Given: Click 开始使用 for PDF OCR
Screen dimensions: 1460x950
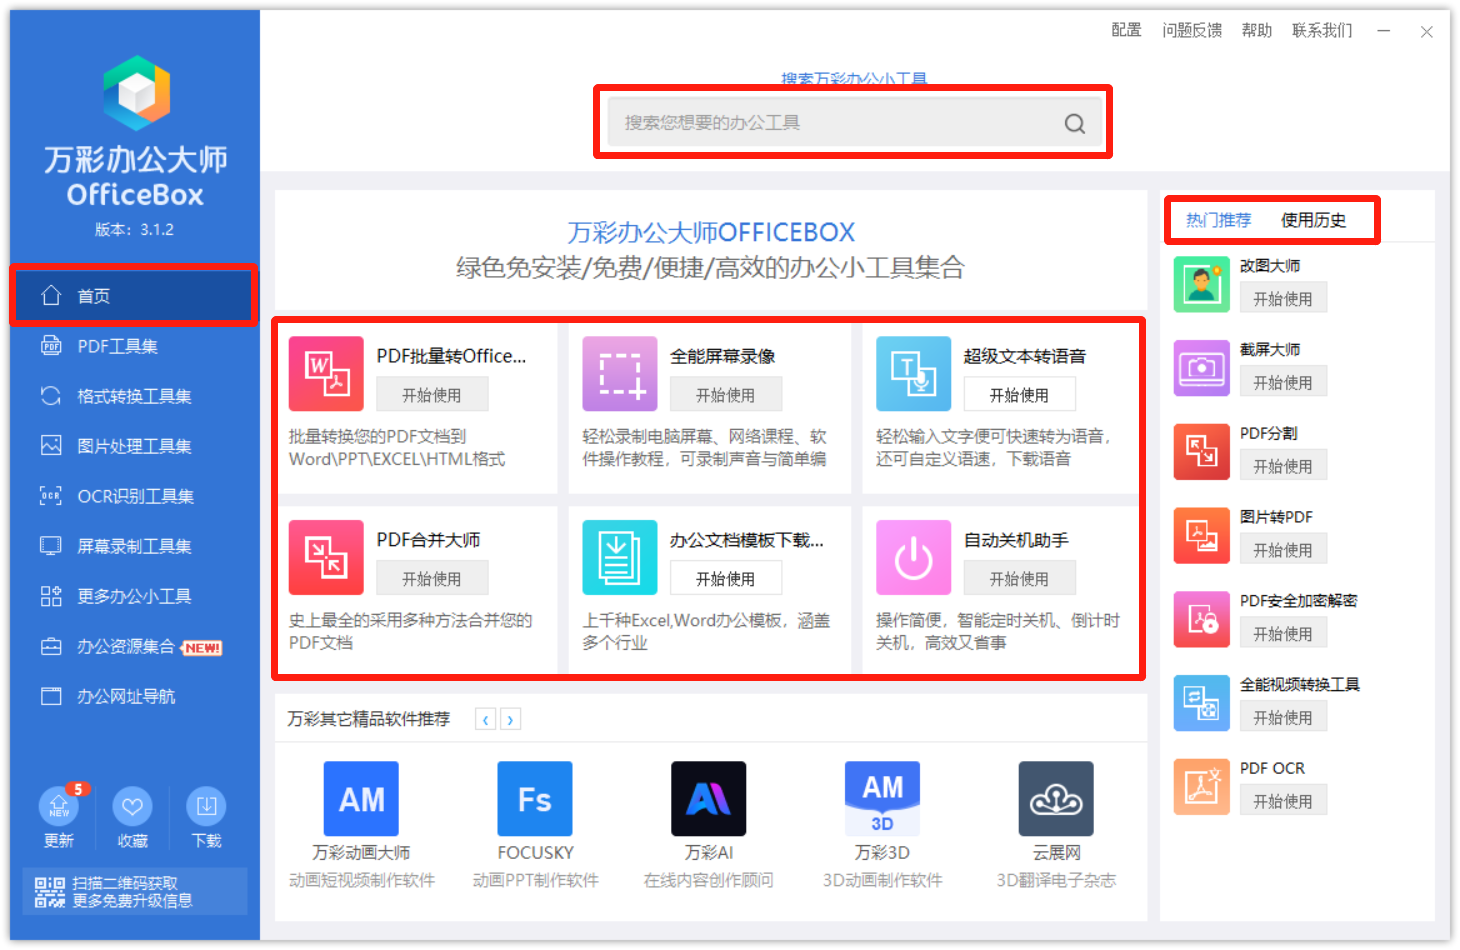Looking at the screenshot, I should [1283, 802].
